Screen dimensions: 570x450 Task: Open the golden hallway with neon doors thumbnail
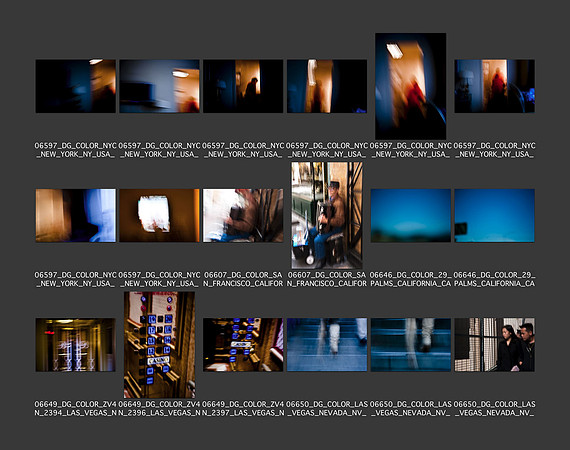click(x=76, y=345)
